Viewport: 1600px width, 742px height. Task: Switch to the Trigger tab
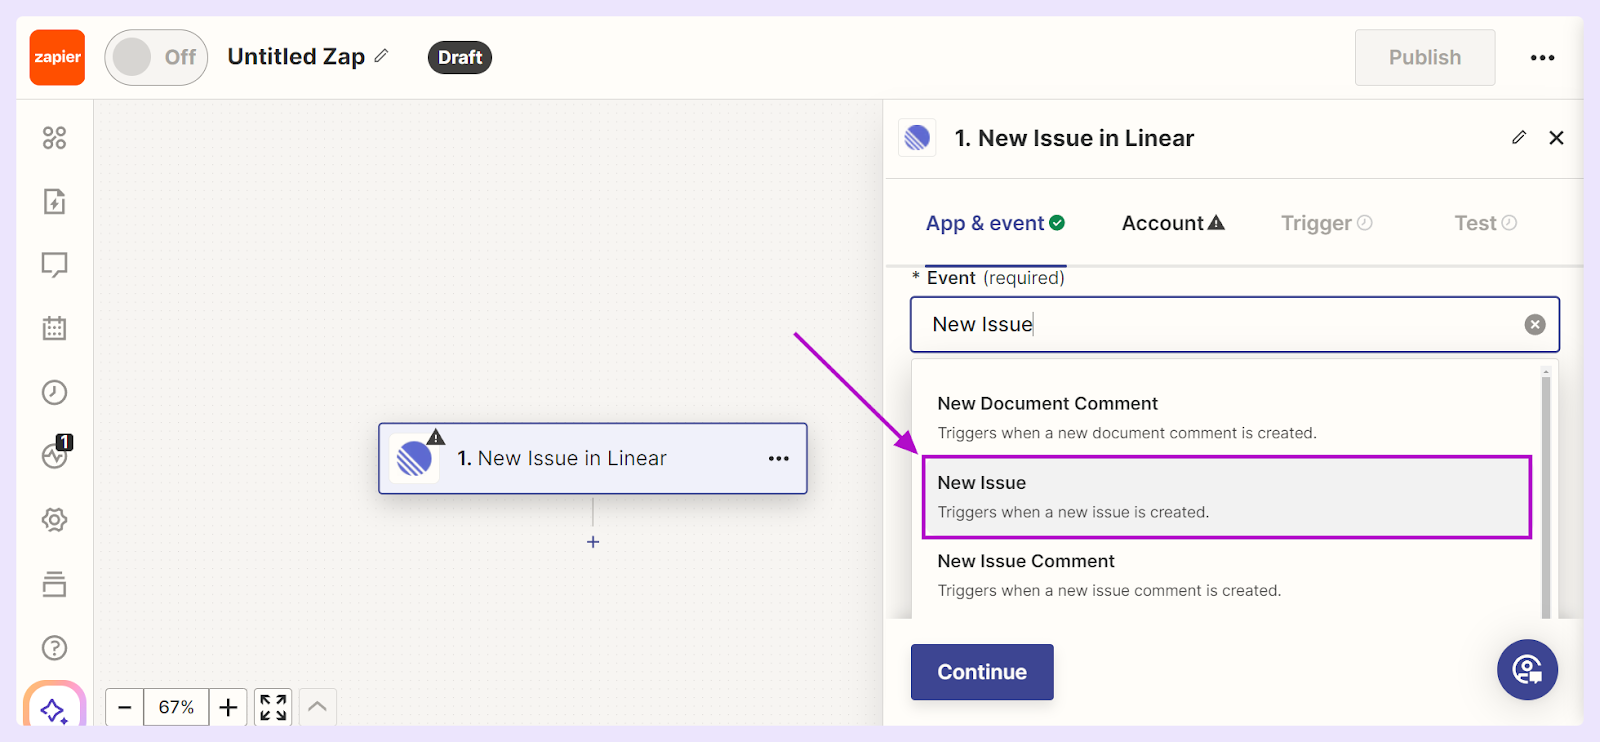1326,223
